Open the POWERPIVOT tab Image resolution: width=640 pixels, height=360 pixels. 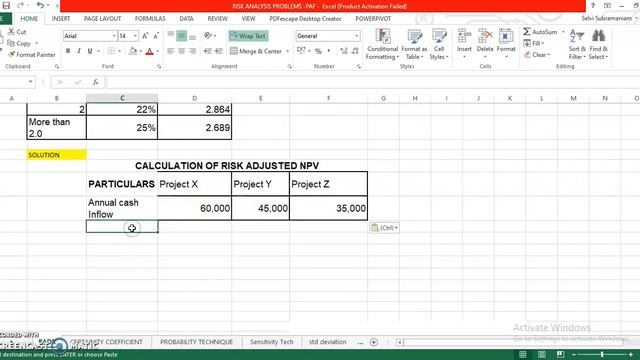coord(373,18)
